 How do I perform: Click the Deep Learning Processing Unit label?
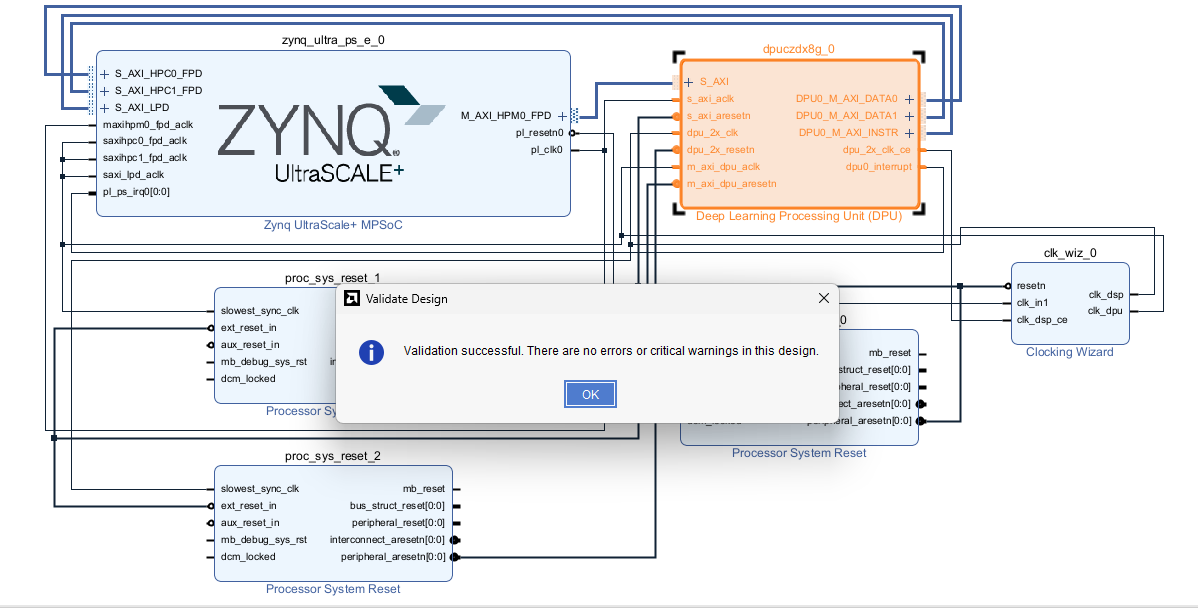[x=799, y=216]
